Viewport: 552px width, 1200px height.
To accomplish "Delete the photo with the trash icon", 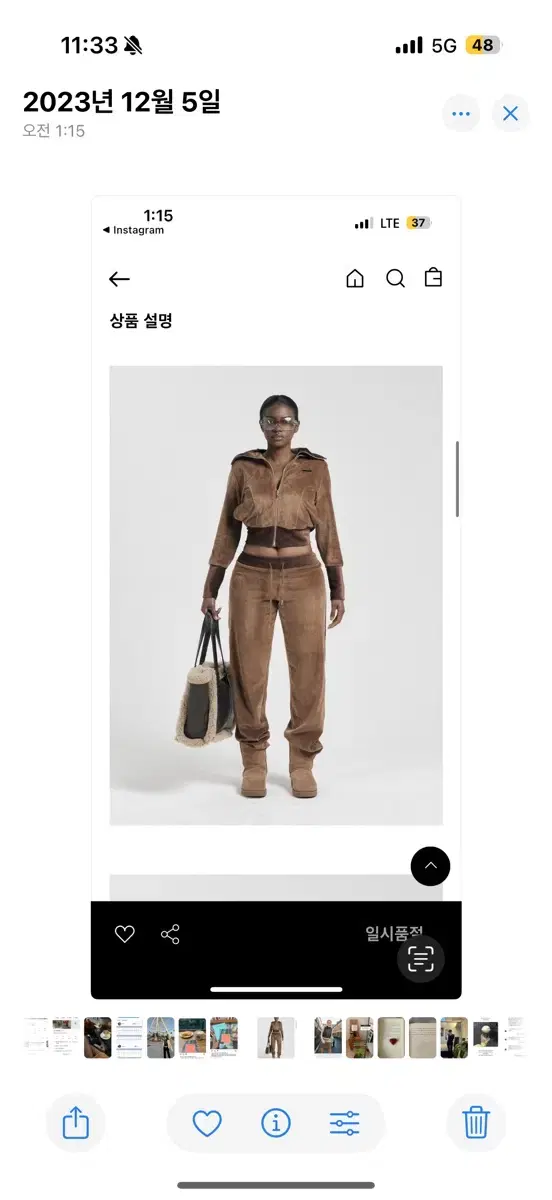I will pyautogui.click(x=476, y=1123).
